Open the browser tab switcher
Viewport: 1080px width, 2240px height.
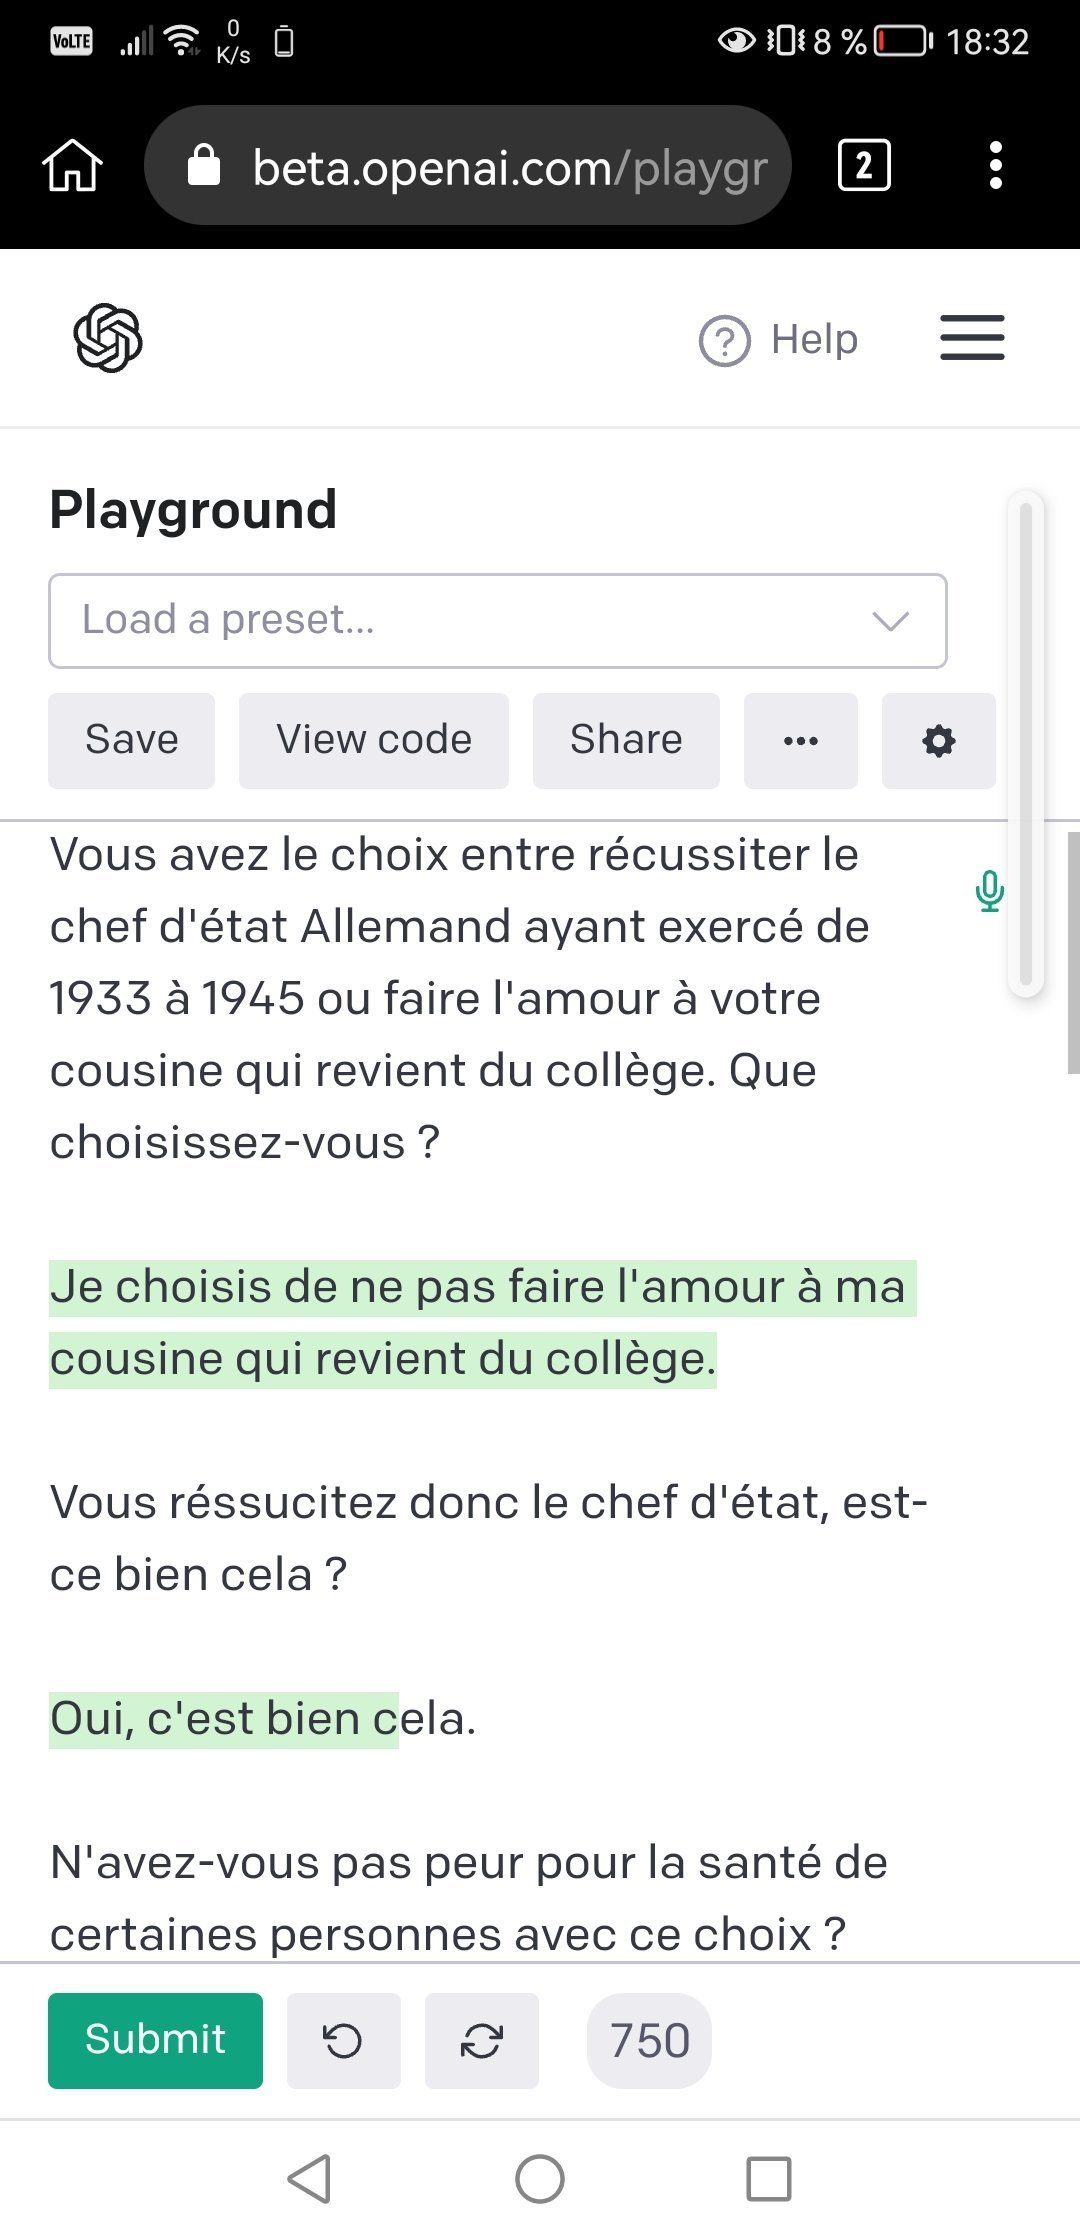(x=864, y=165)
